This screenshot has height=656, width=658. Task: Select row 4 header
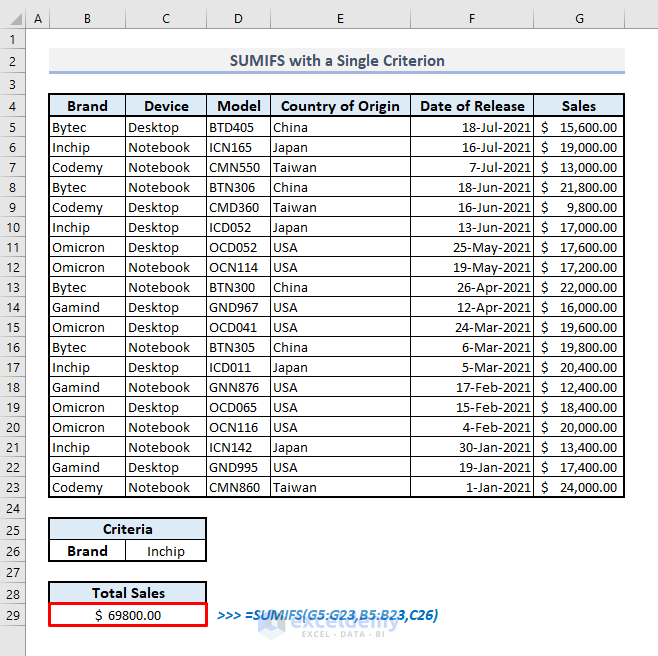click(13, 106)
